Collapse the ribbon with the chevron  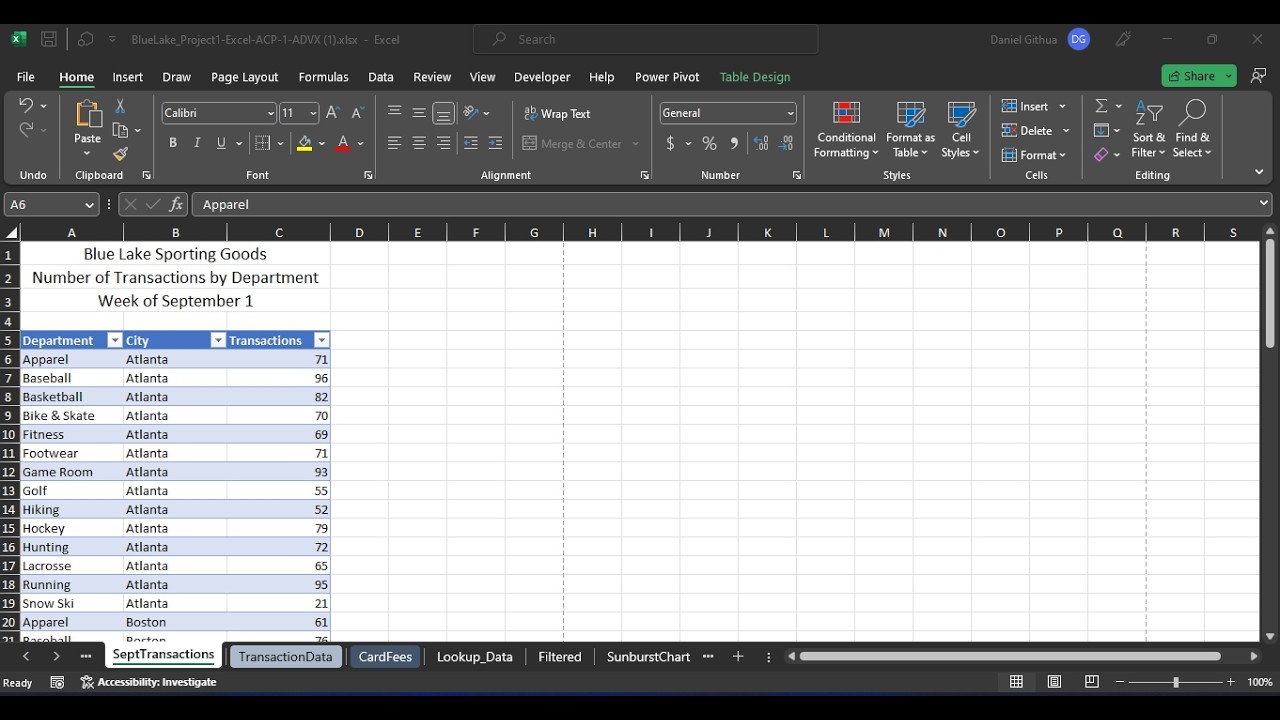(1259, 172)
